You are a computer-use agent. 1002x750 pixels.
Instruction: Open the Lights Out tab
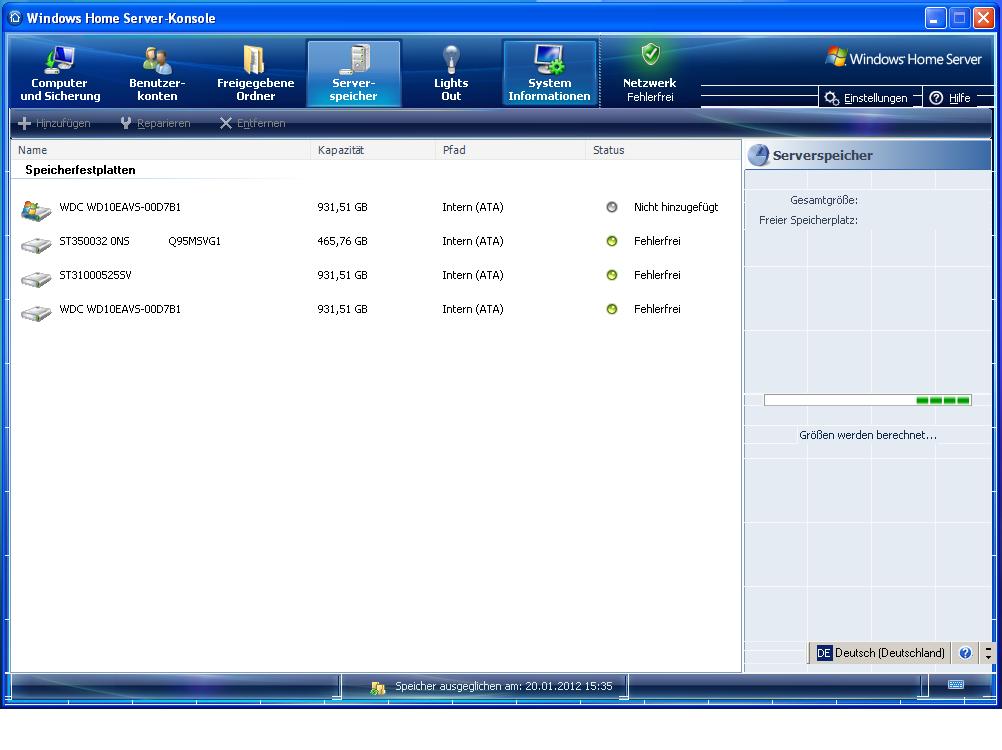point(451,73)
